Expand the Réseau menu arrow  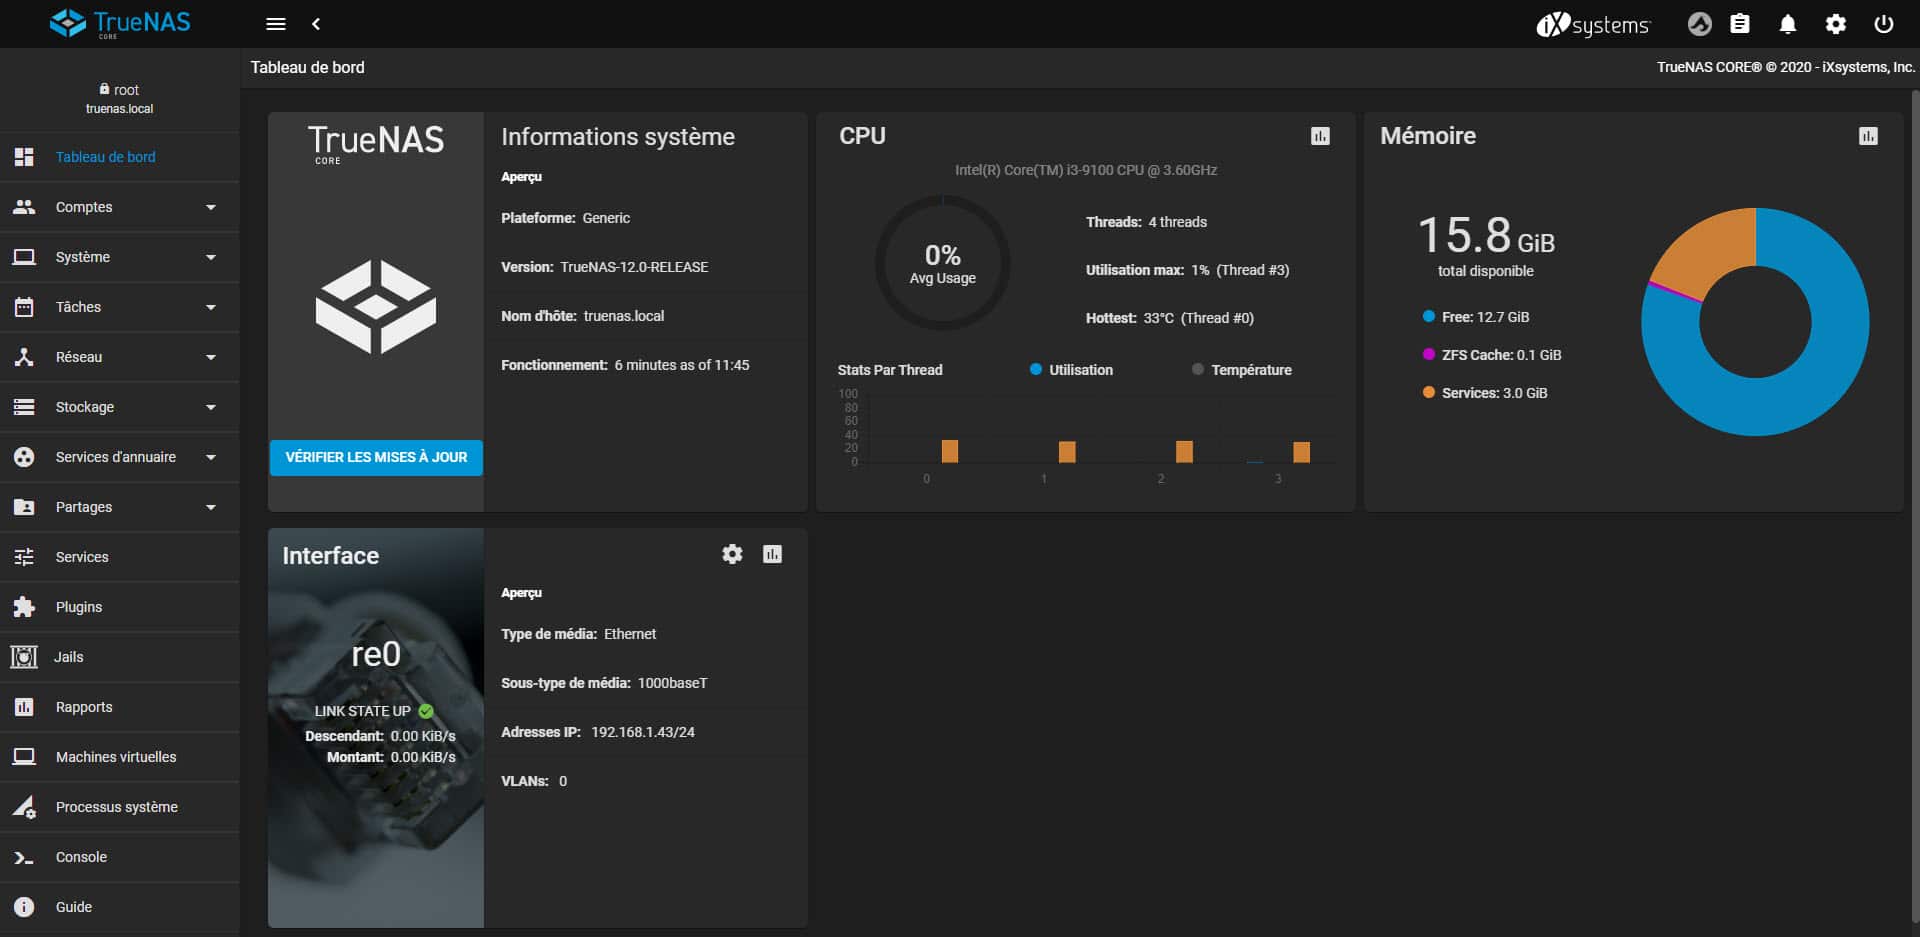pyautogui.click(x=211, y=357)
